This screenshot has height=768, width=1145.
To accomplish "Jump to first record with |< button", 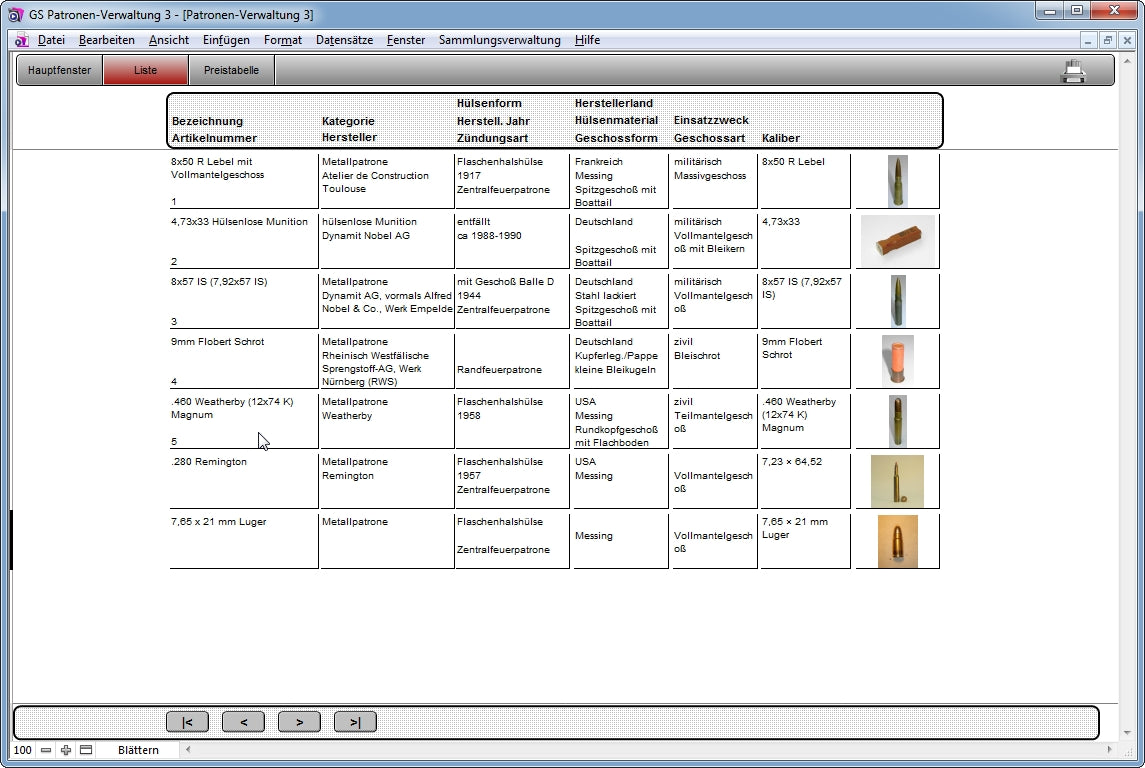I will pos(187,722).
